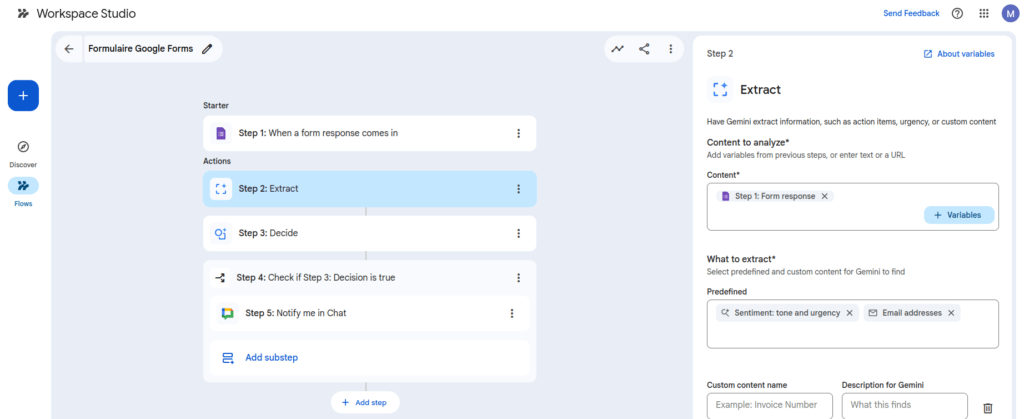Open Step 1 three-dot options menu

click(x=519, y=133)
